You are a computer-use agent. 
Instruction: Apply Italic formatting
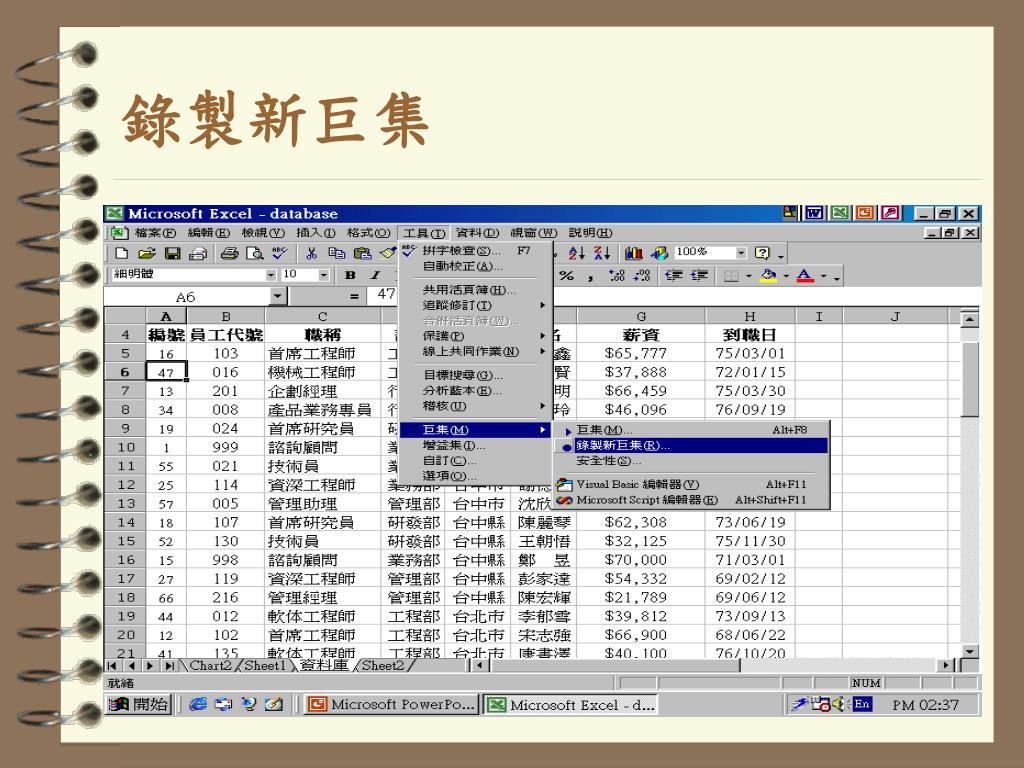click(x=376, y=275)
